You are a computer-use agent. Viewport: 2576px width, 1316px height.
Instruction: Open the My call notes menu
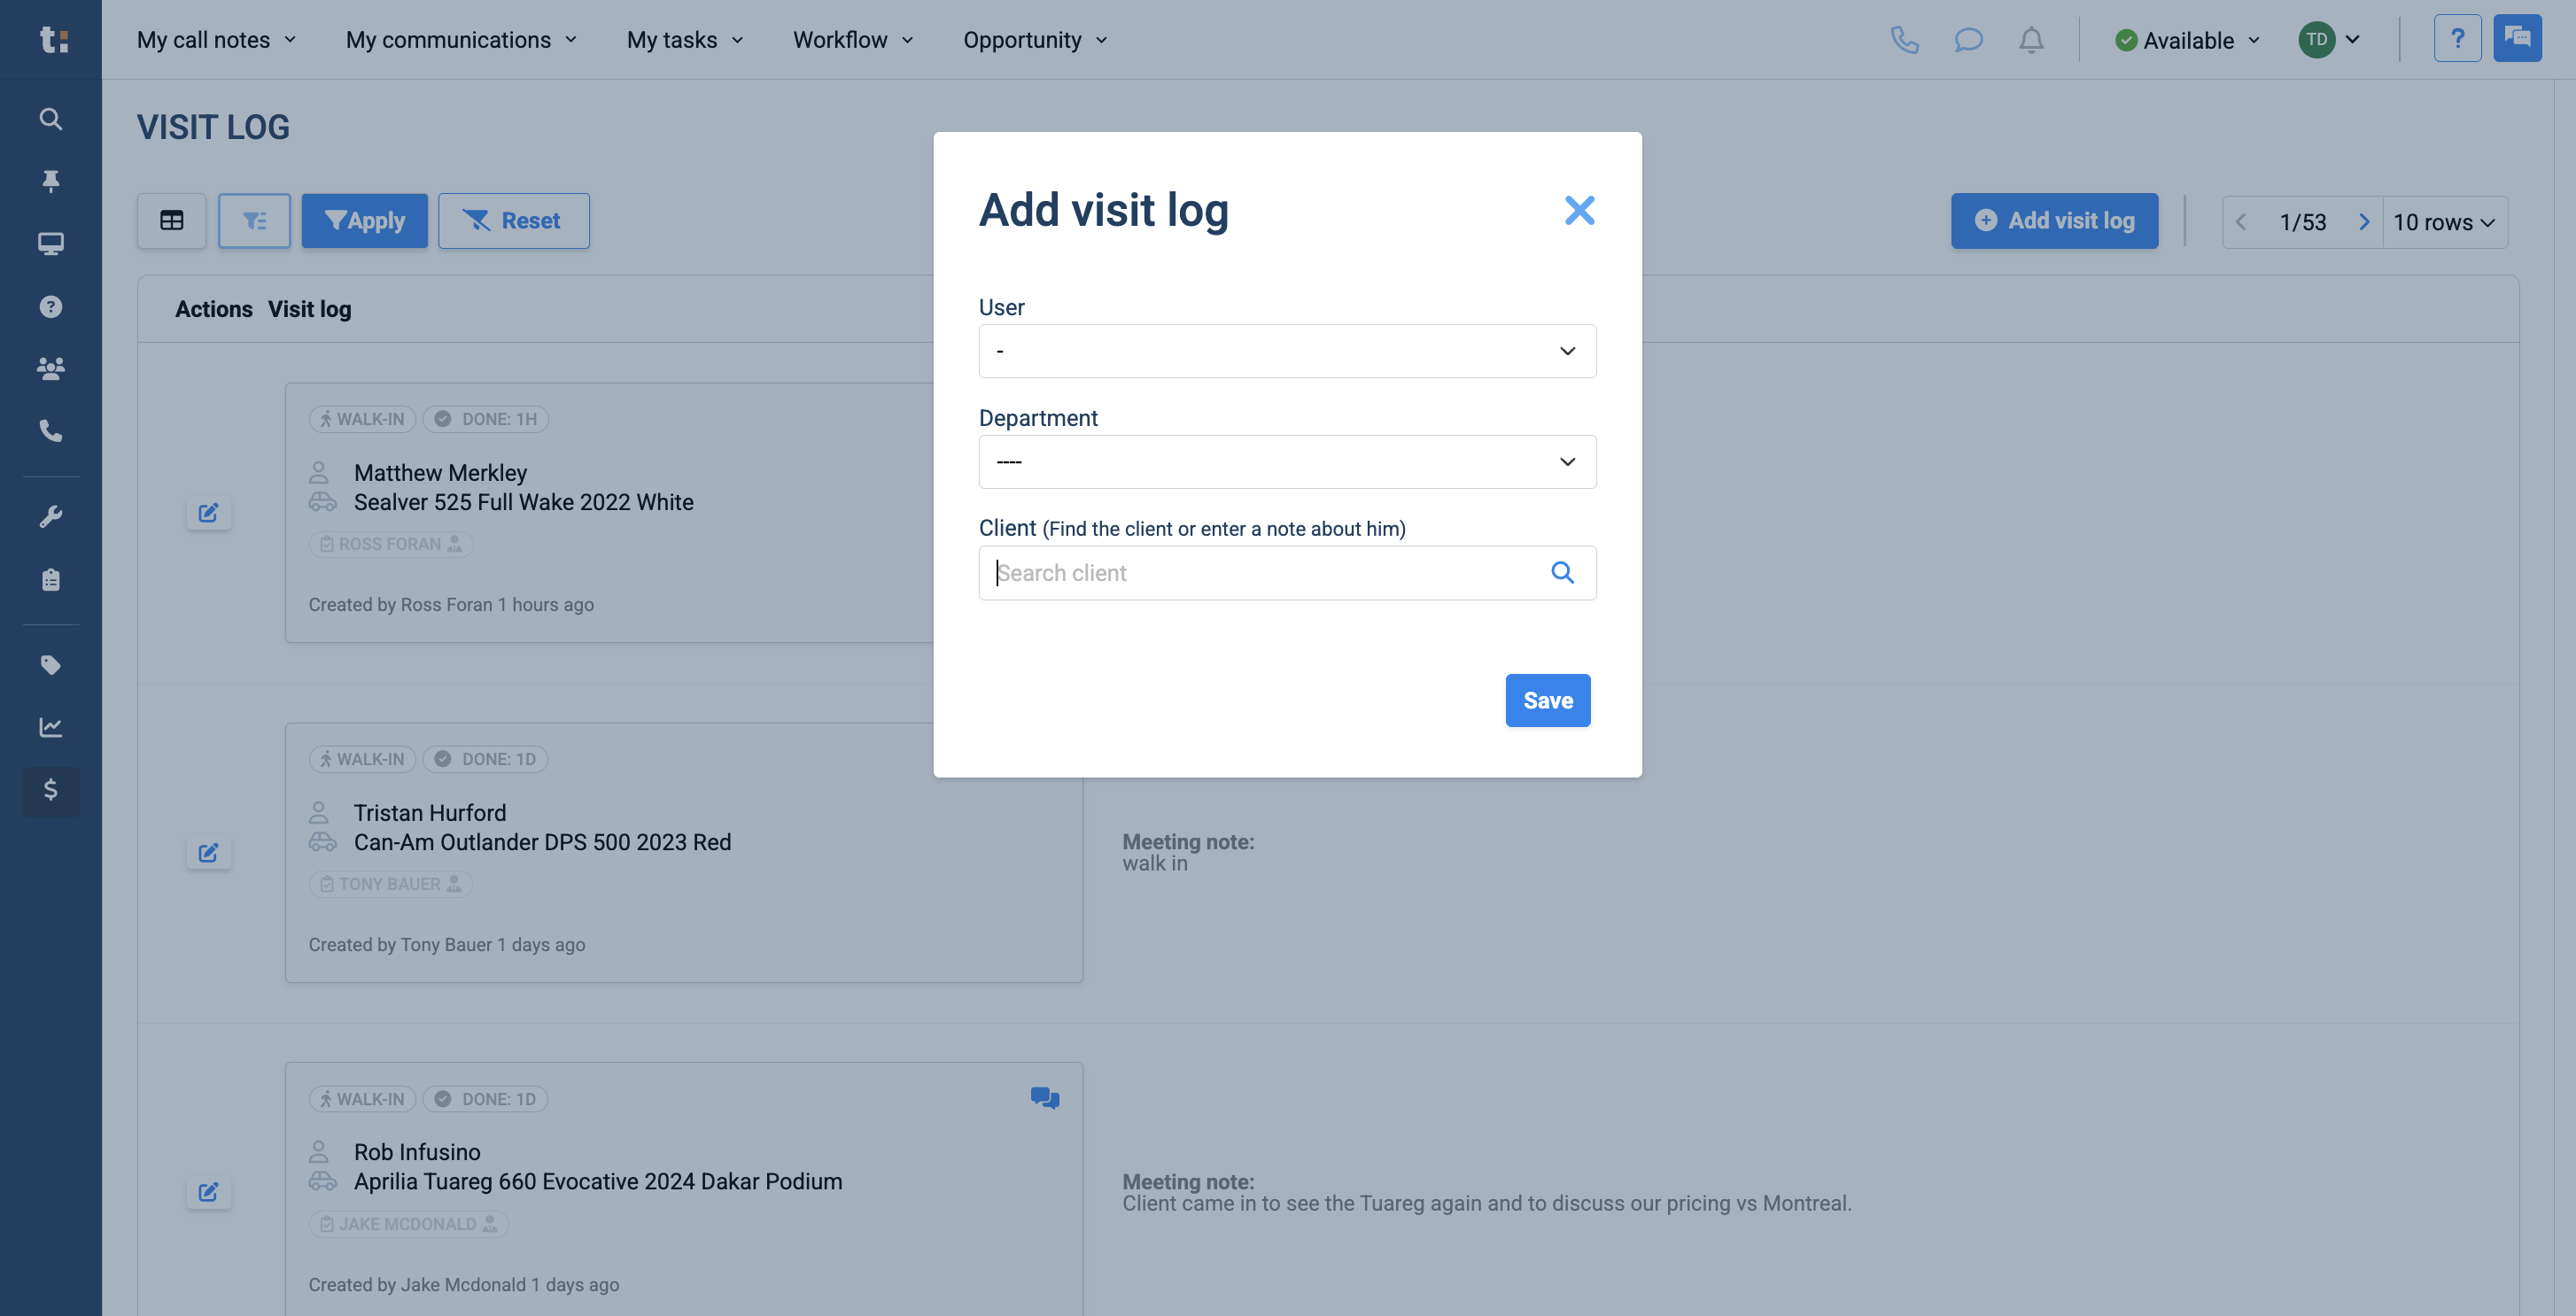216,40
